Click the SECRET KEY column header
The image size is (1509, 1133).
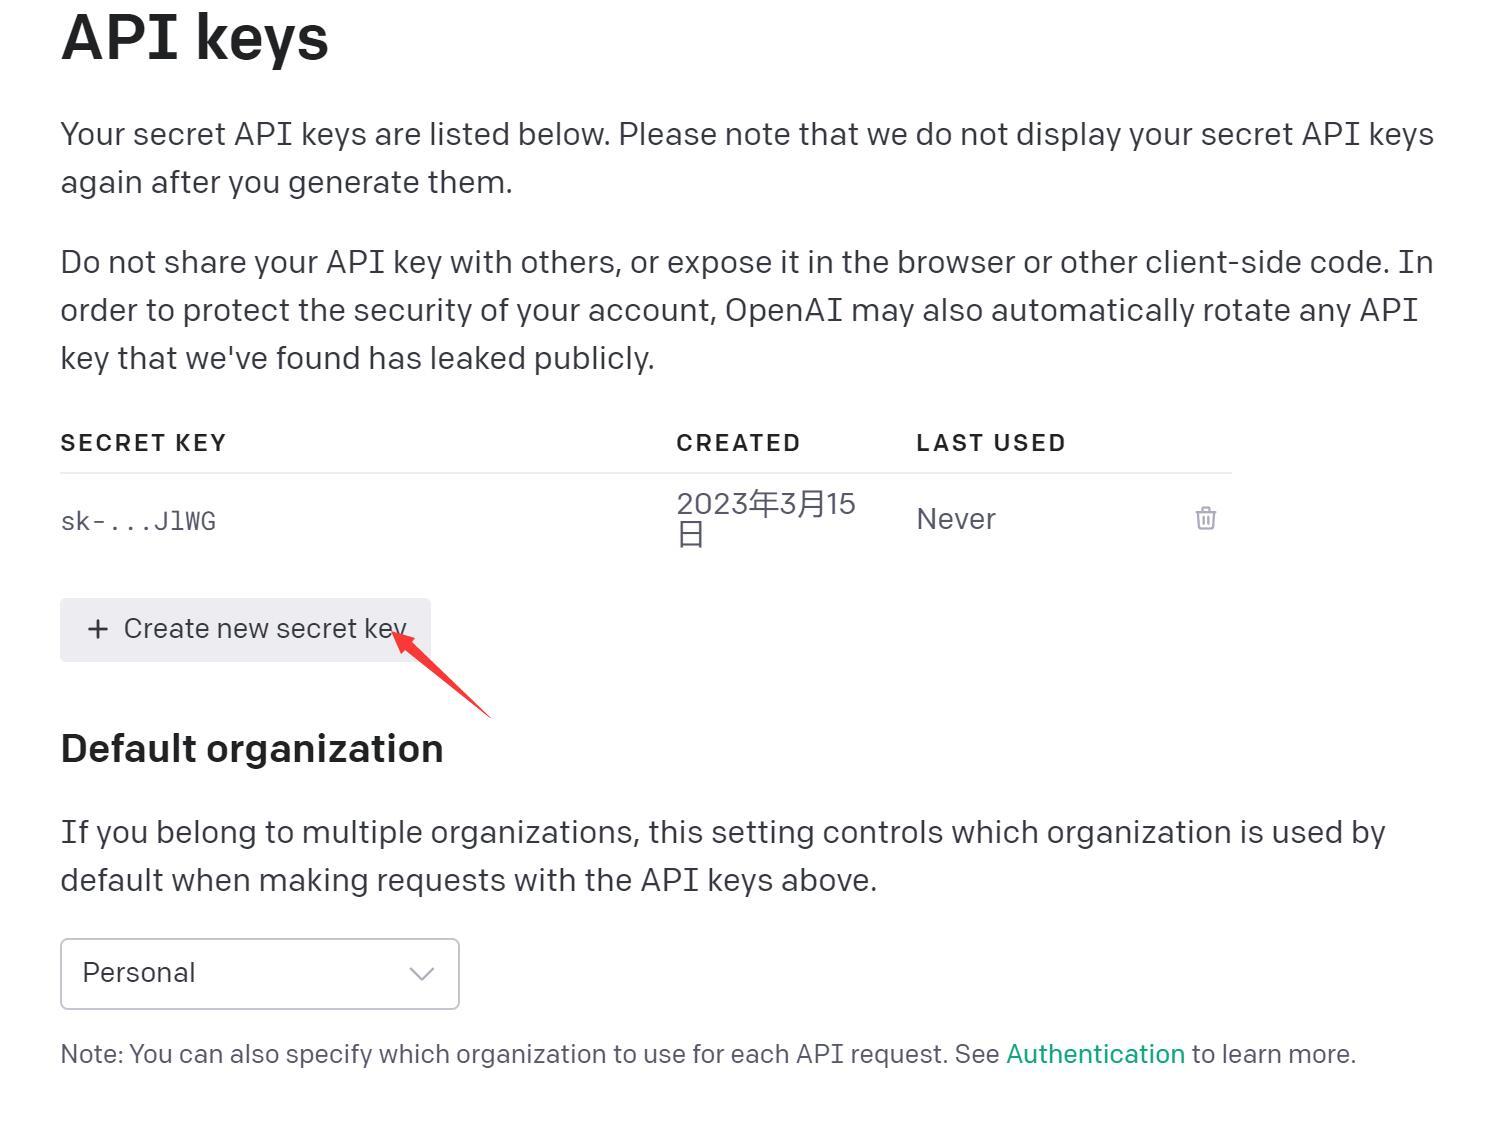(x=144, y=443)
